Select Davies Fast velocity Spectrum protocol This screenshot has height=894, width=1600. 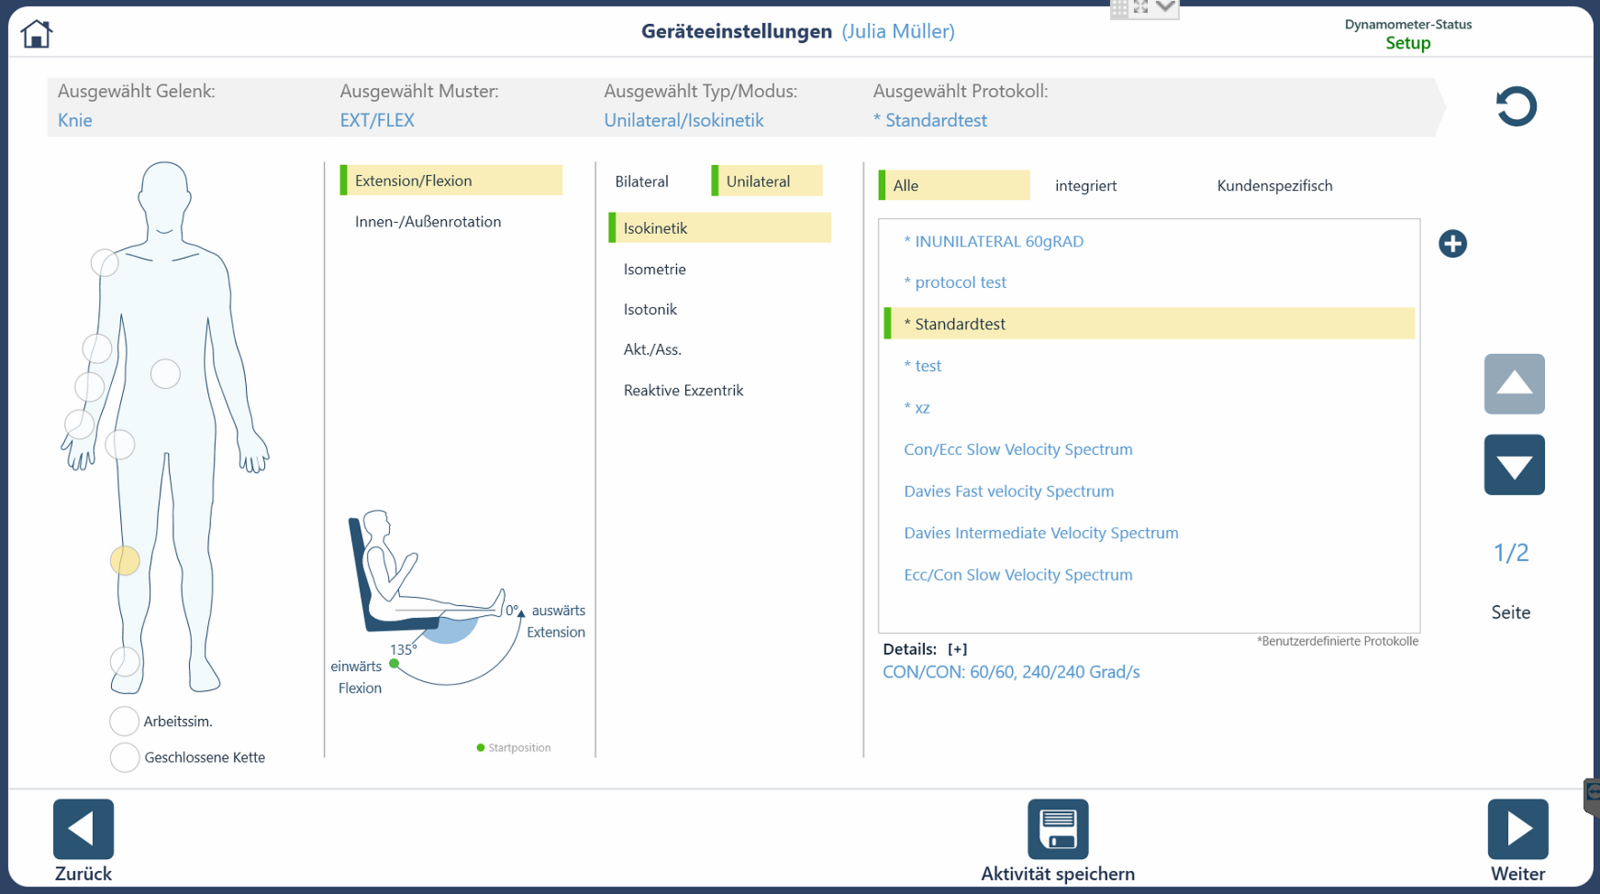[x=1008, y=491]
